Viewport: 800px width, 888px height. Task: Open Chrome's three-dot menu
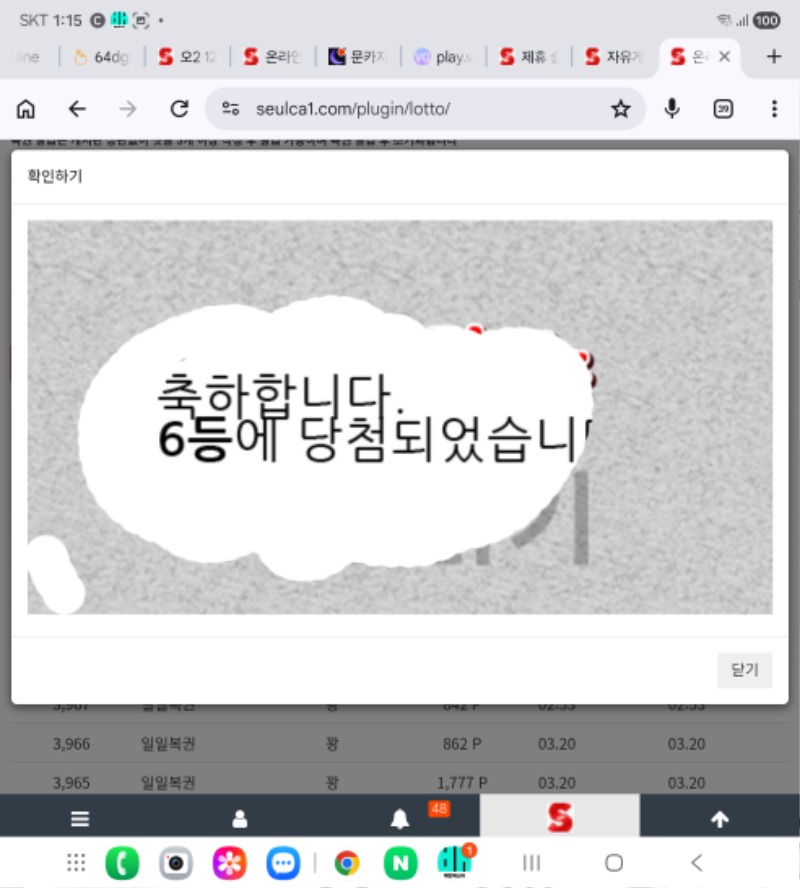tap(774, 109)
